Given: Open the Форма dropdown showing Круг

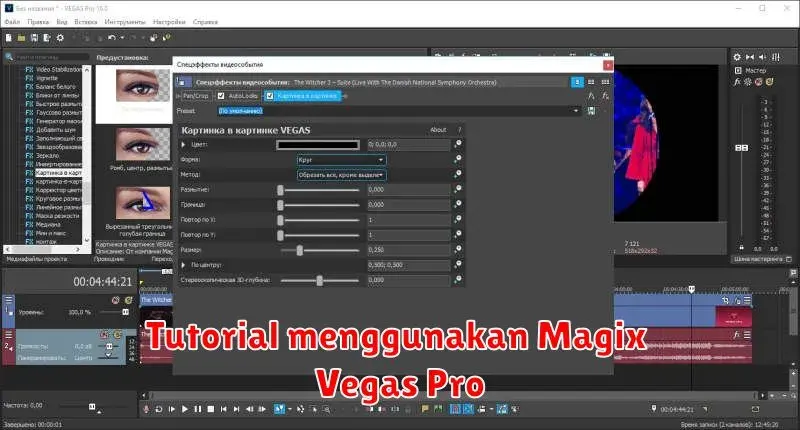Looking at the screenshot, I should tap(341, 160).
